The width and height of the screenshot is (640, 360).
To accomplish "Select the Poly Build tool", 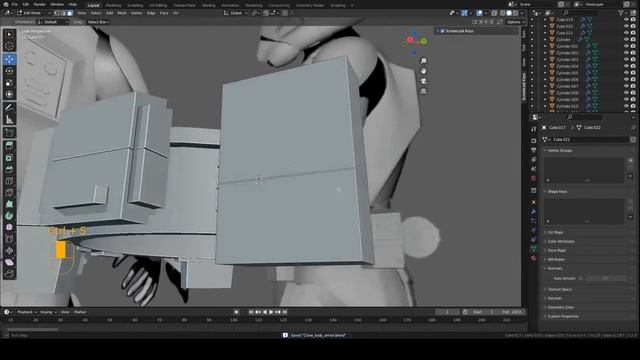I will (x=9, y=204).
